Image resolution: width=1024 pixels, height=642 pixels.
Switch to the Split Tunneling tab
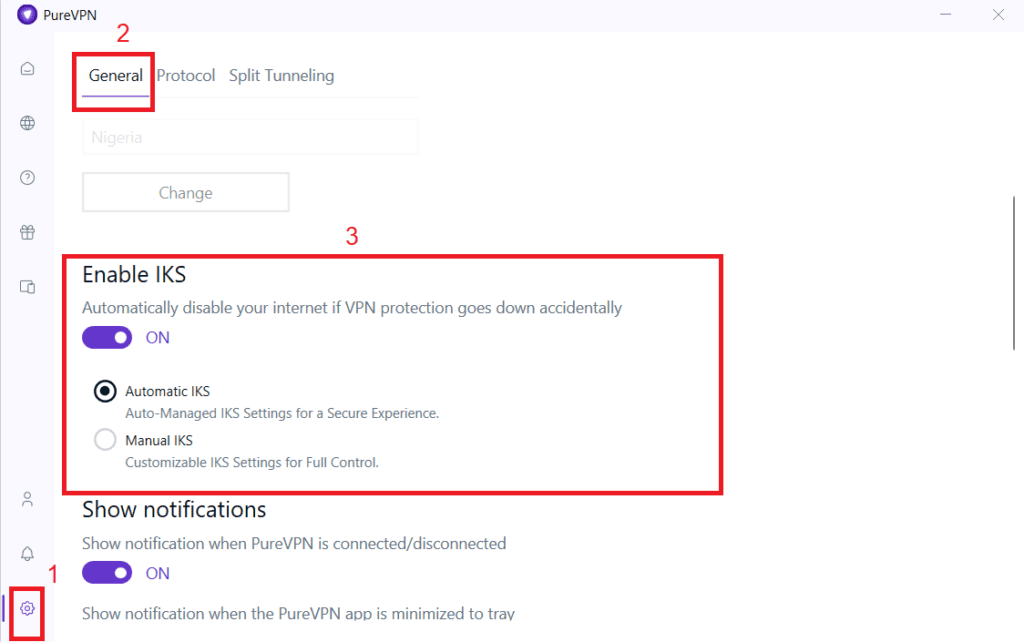281,76
